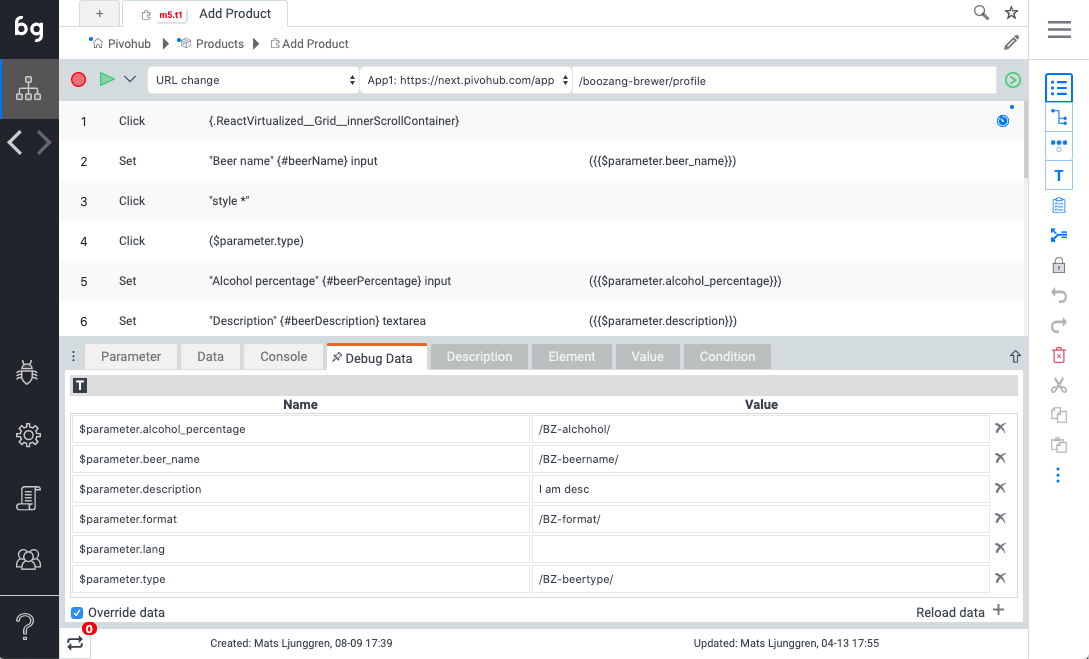The width and height of the screenshot is (1089, 659).
Task: Clear the $parameter.lang value with its X button
Action: (x=999, y=548)
